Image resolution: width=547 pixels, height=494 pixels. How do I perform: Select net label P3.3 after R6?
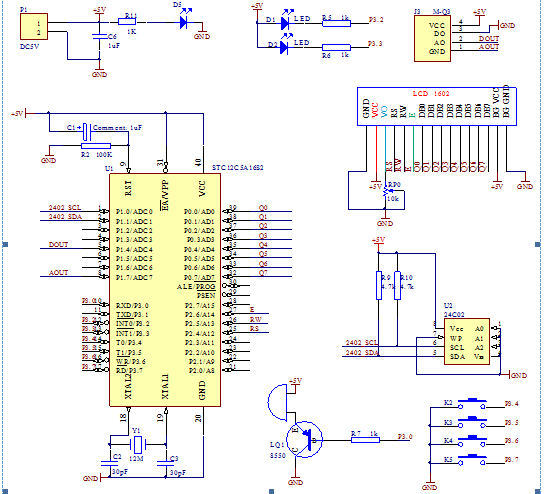(375, 44)
